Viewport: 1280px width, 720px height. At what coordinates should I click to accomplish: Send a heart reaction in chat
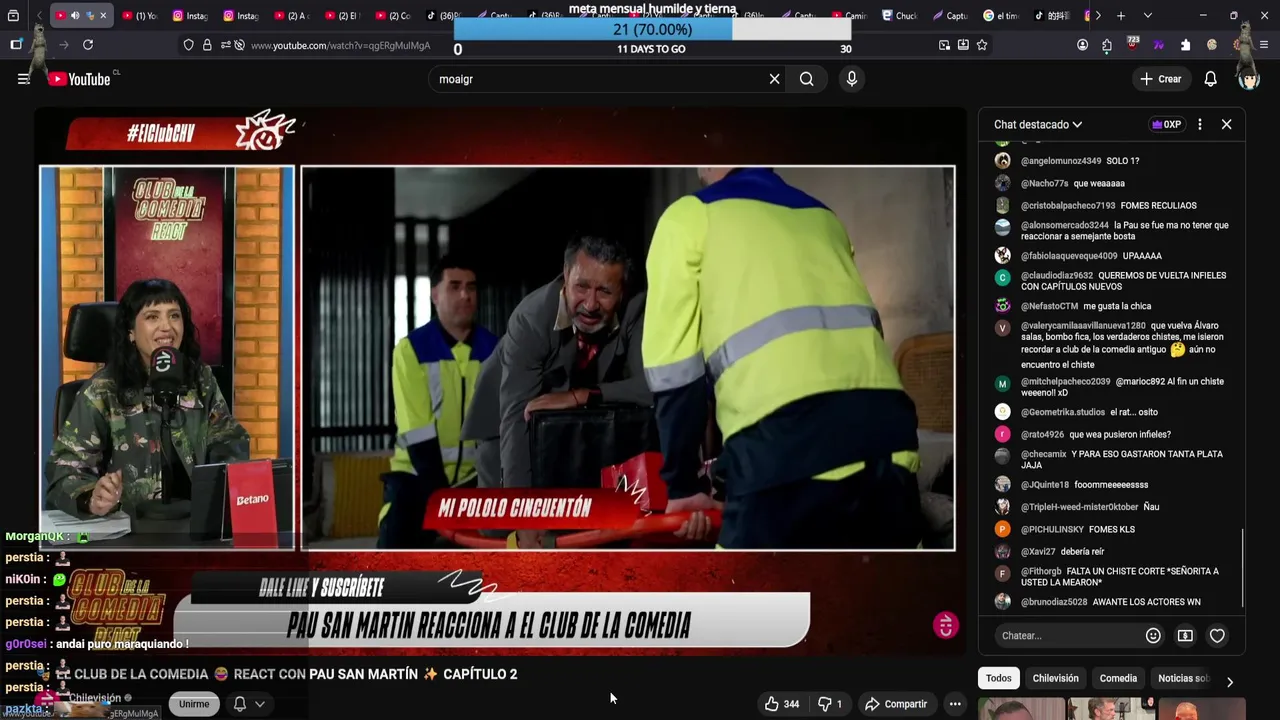pos(1217,635)
